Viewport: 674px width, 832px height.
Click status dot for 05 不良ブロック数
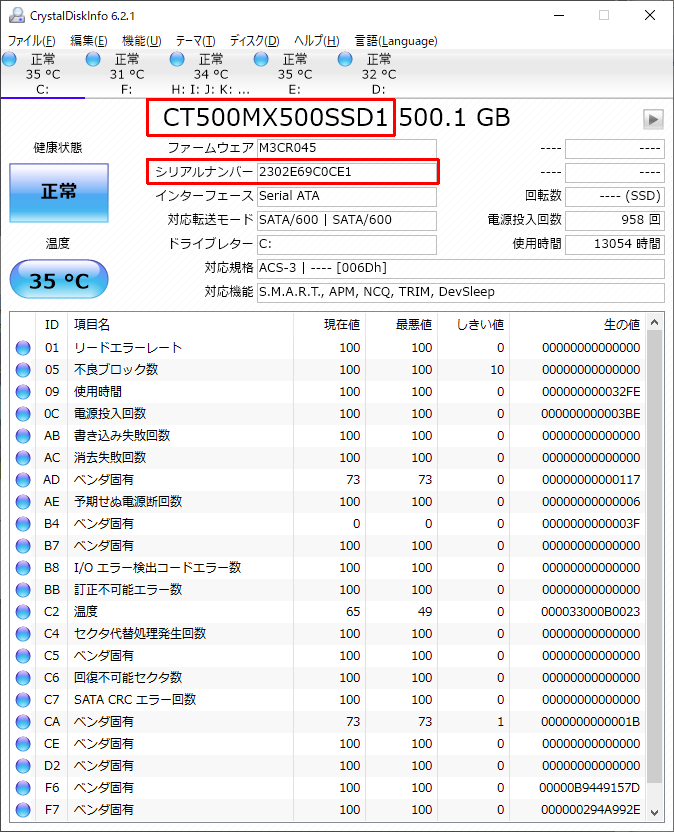[x=23, y=370]
